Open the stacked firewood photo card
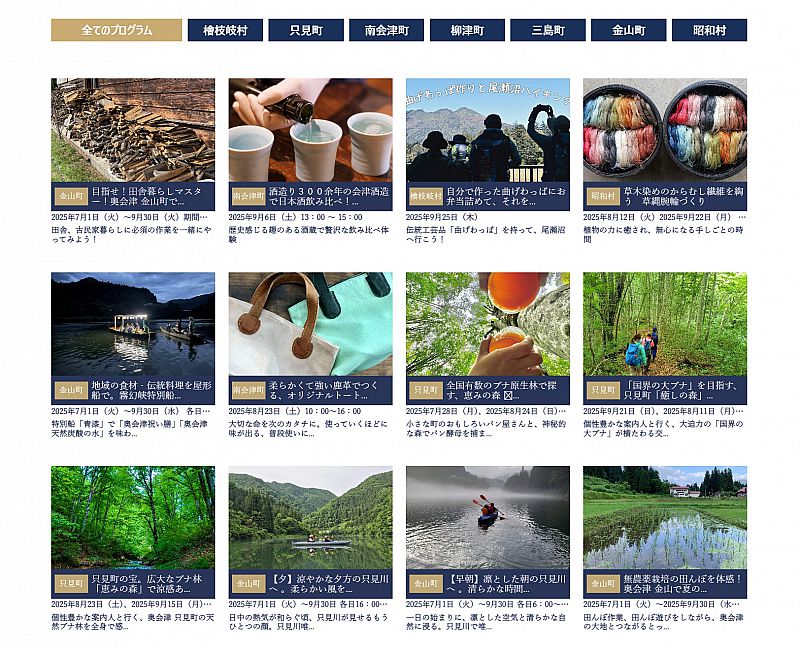Image resolution: width=800 pixels, height=649 pixels. 133,130
